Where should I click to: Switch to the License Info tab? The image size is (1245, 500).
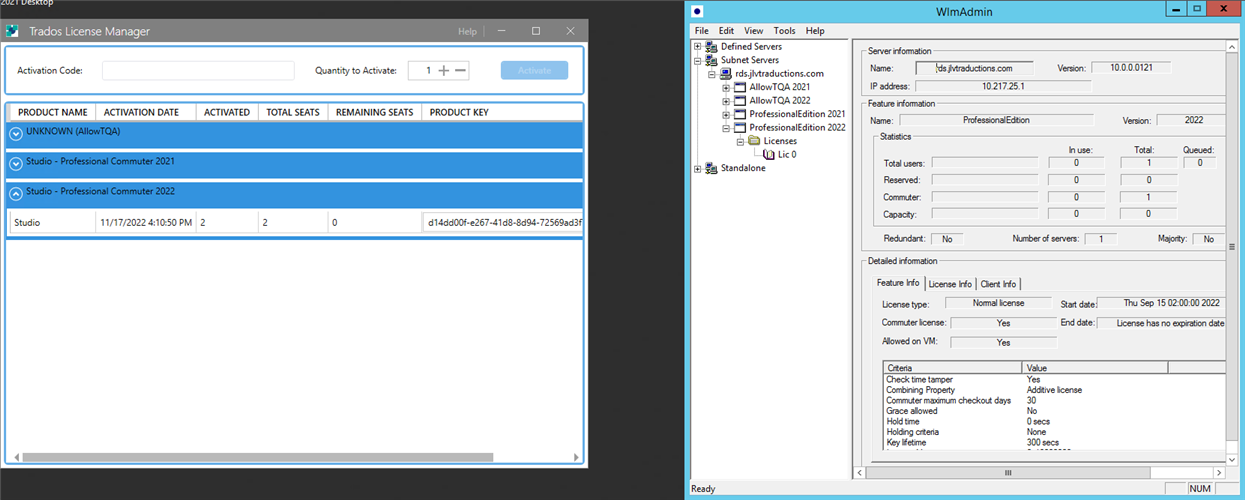[x=950, y=284]
